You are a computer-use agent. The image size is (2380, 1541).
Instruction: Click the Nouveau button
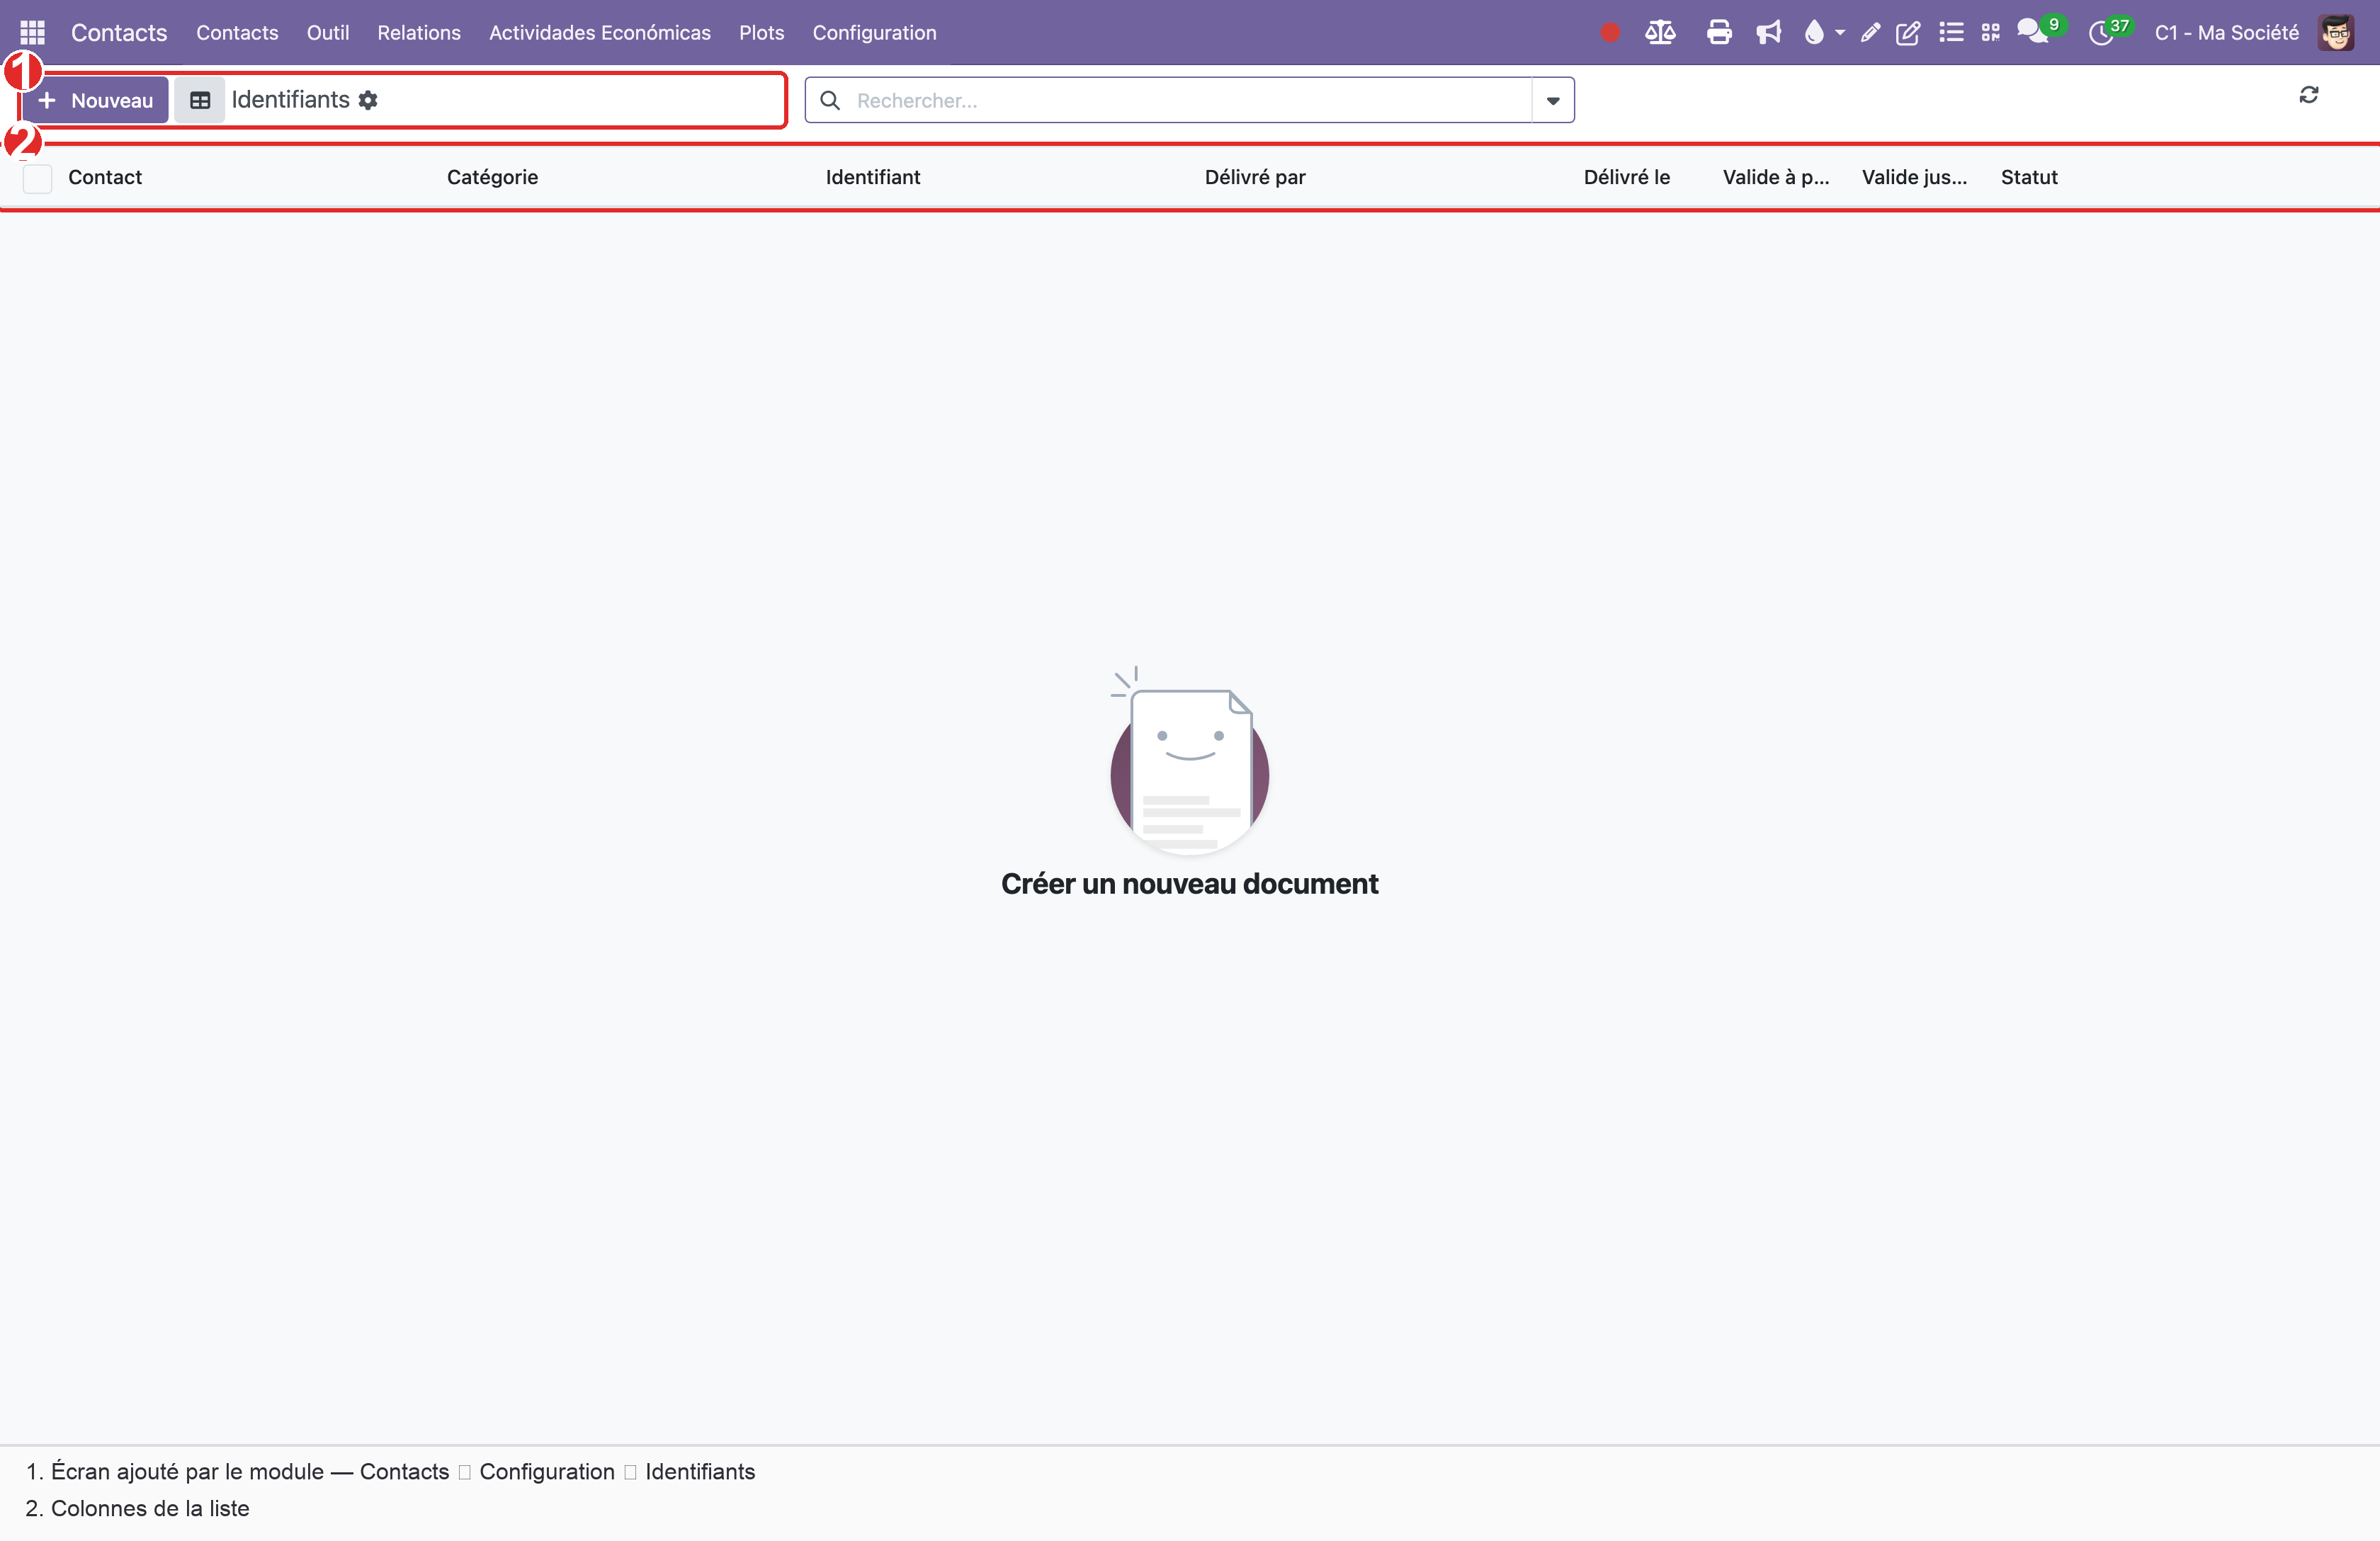click(95, 100)
